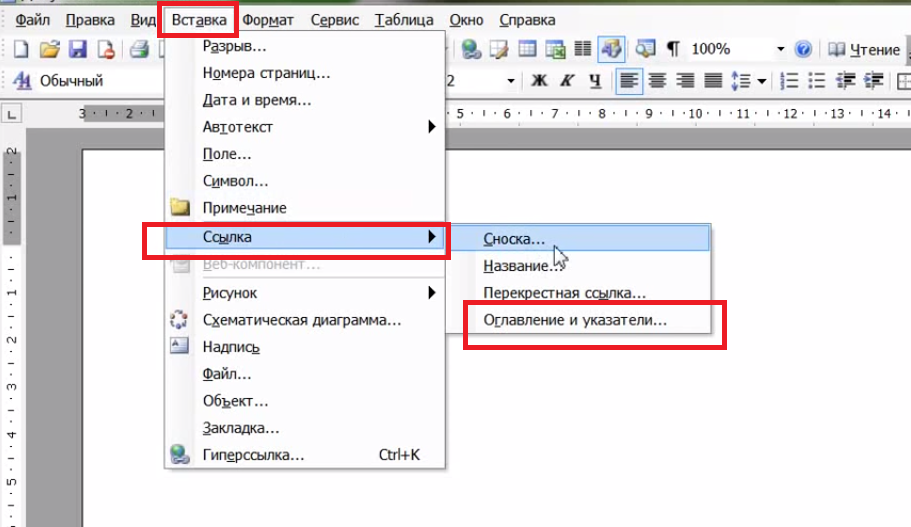Click the Insert Excel worksheet icon
Viewport: 911px width, 527px height.
pos(555,49)
